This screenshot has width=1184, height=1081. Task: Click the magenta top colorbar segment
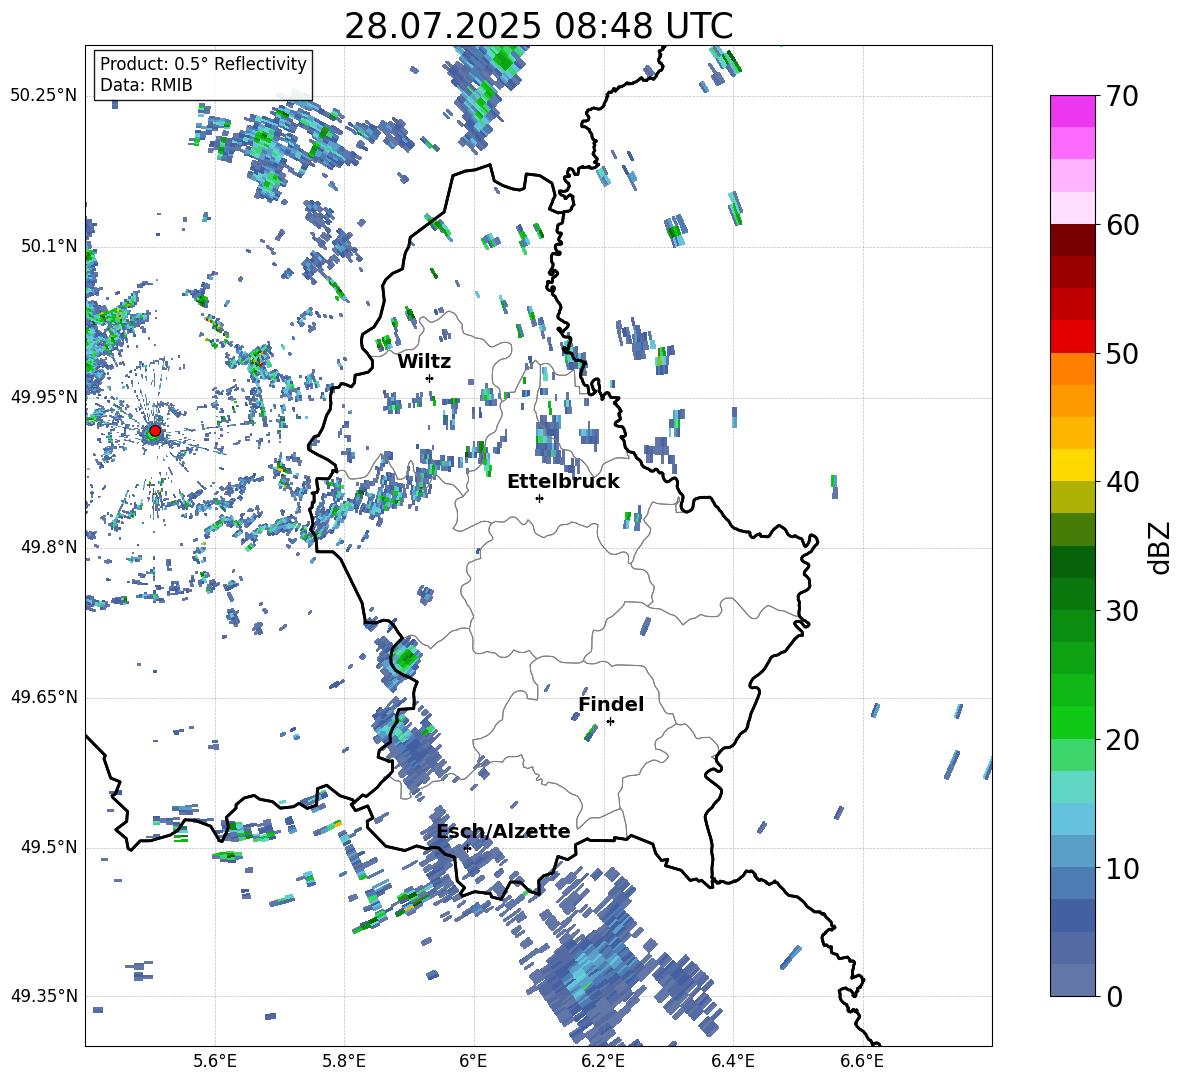tap(1072, 111)
